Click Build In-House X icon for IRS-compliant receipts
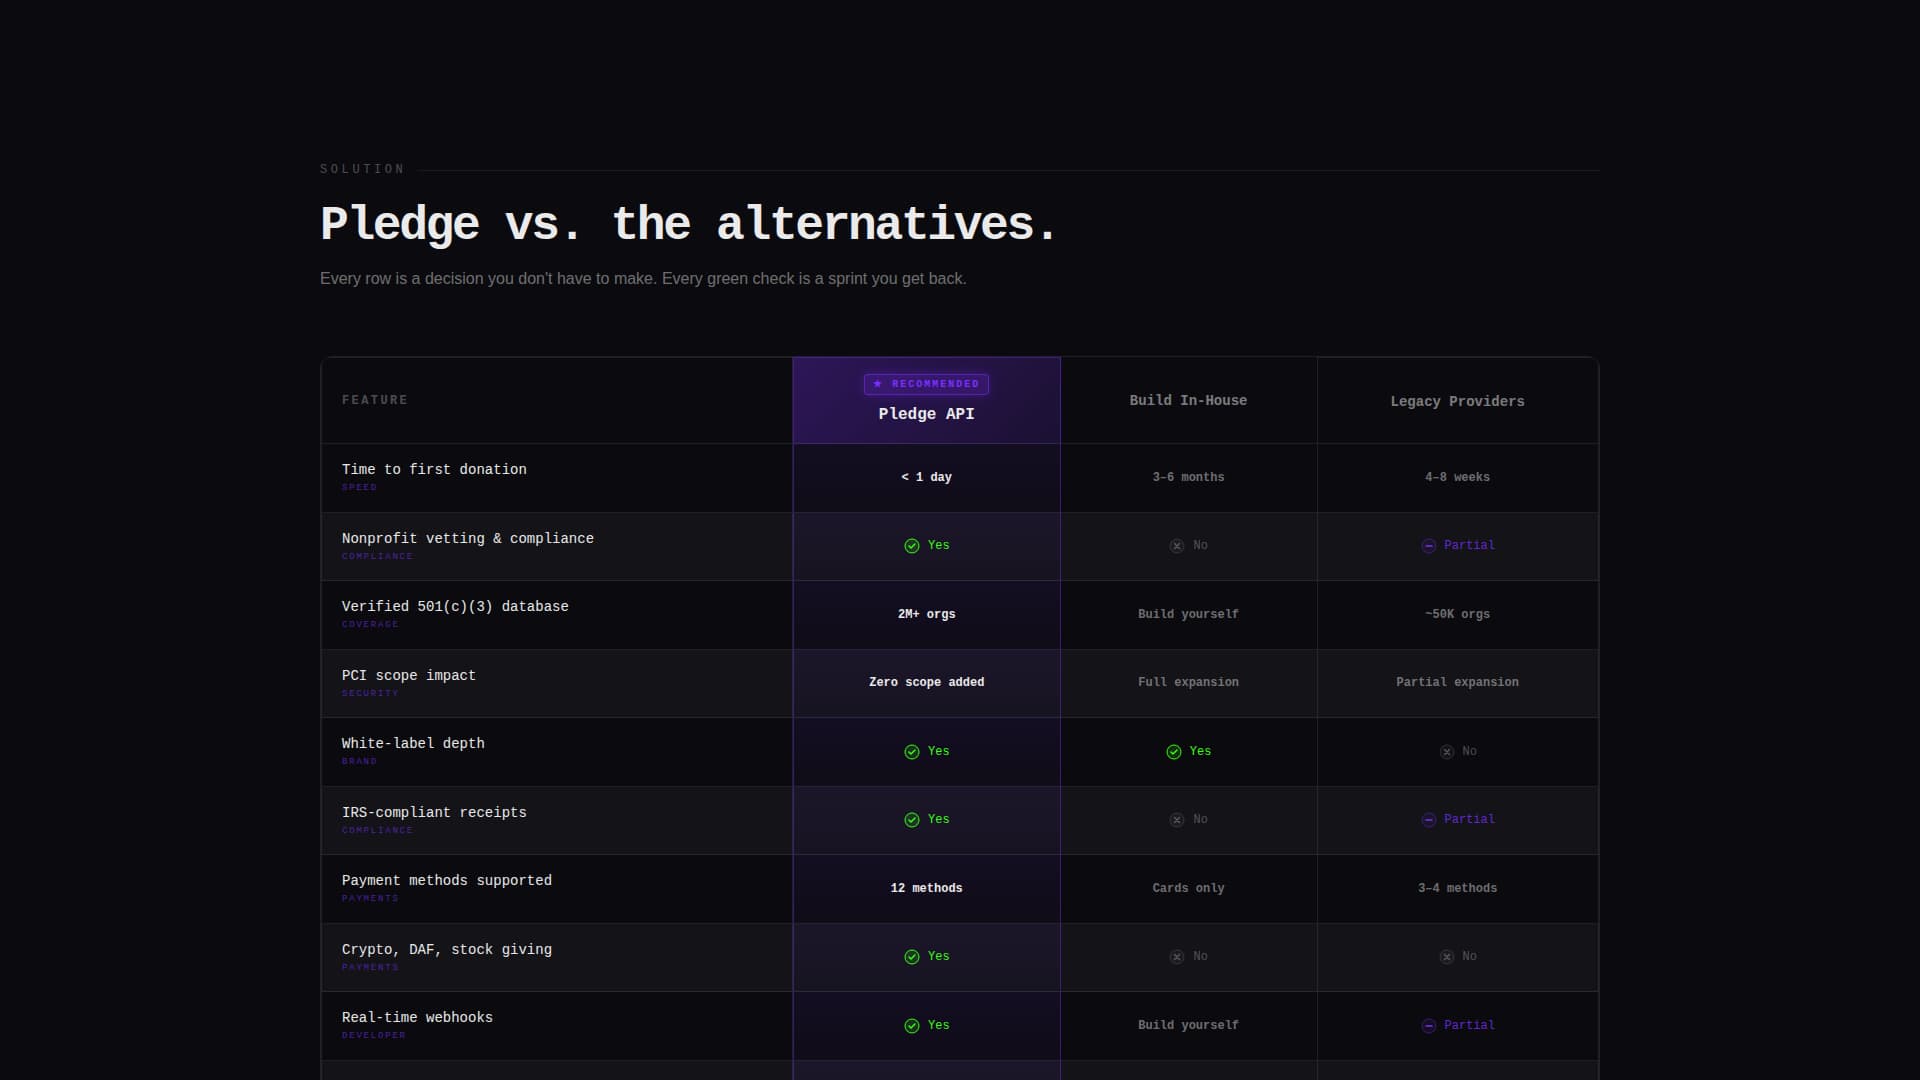This screenshot has width=1920, height=1080. pyautogui.click(x=1177, y=820)
